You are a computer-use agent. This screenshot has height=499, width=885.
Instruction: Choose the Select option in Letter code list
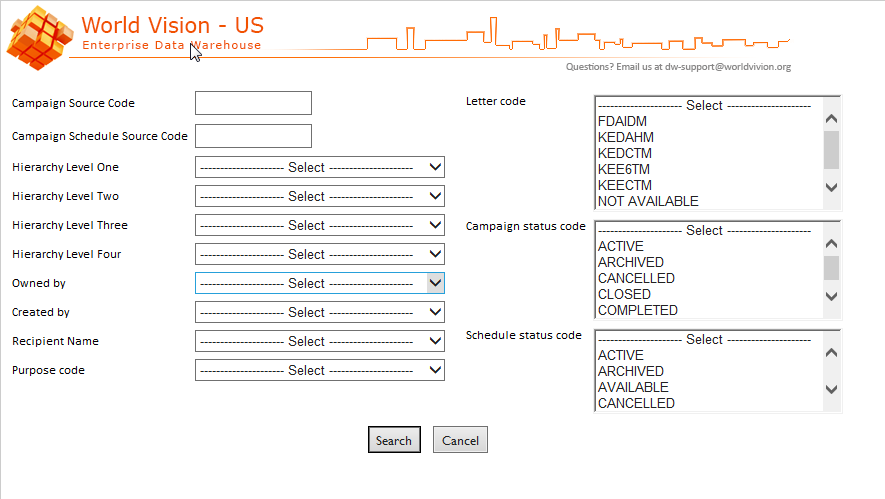(709, 106)
